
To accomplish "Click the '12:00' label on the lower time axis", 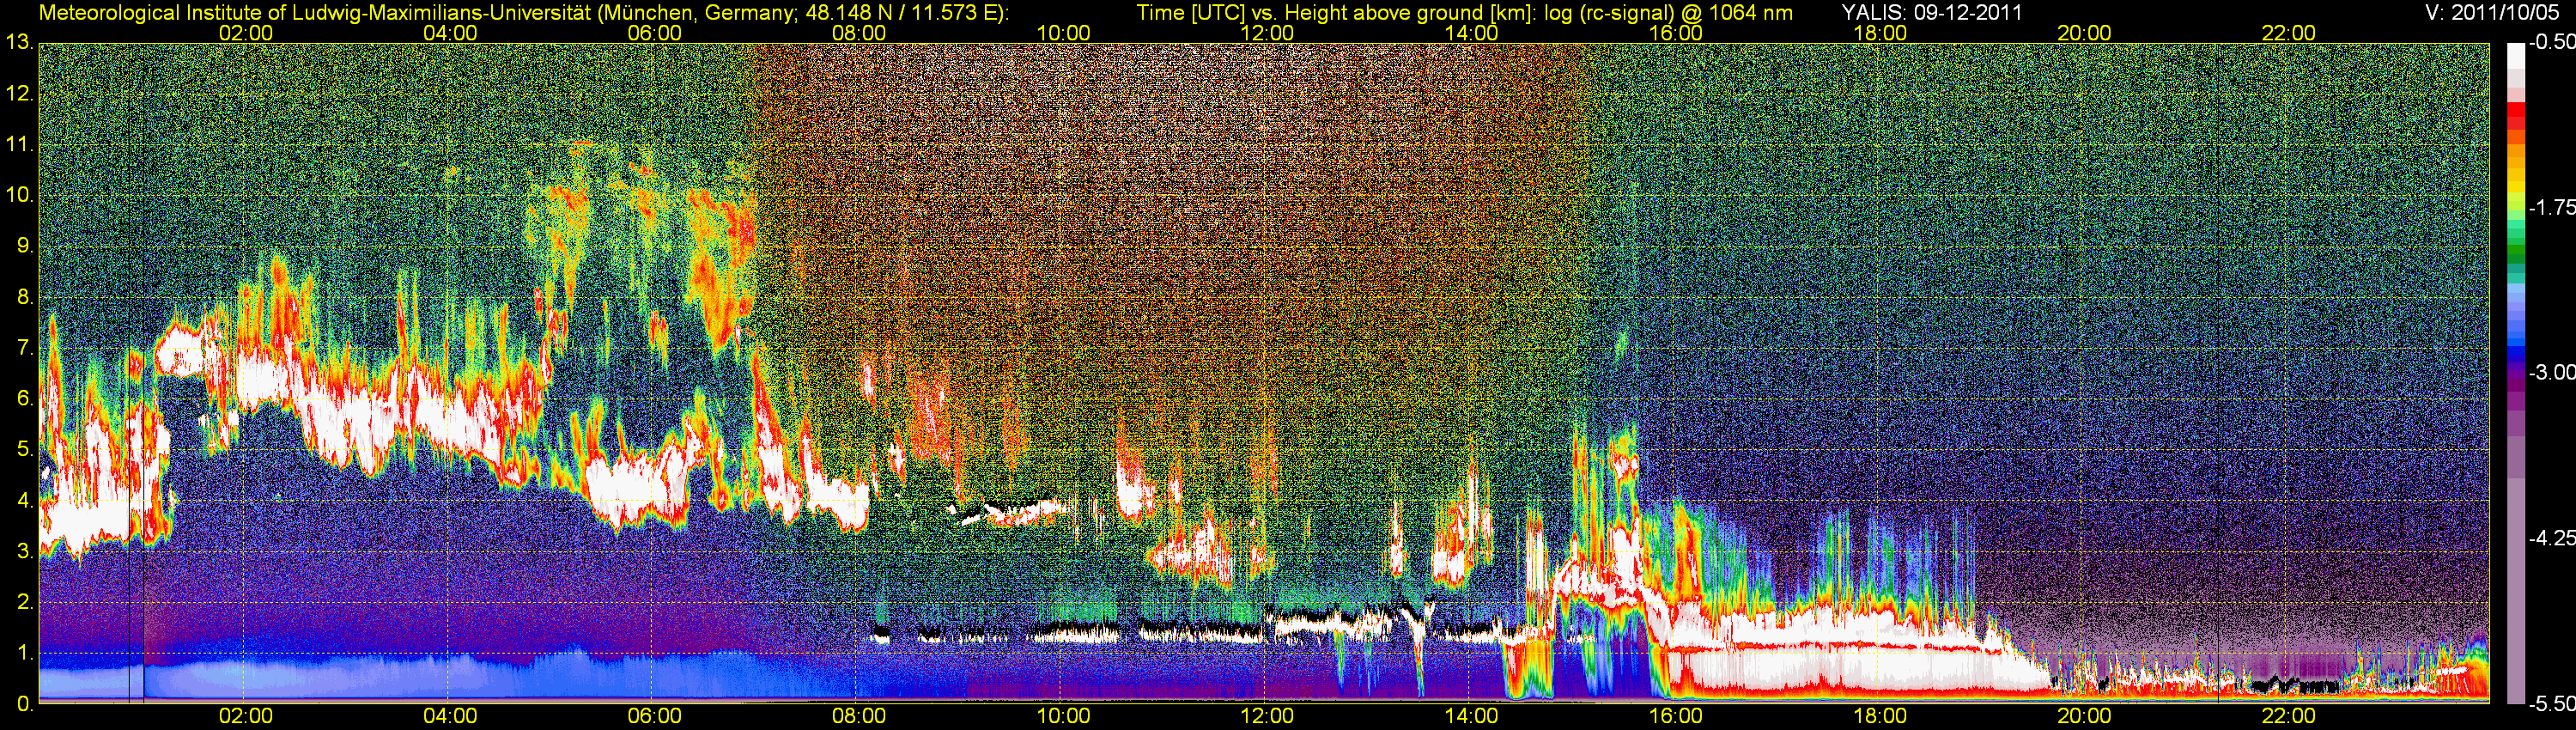I will [x=1267, y=716].
